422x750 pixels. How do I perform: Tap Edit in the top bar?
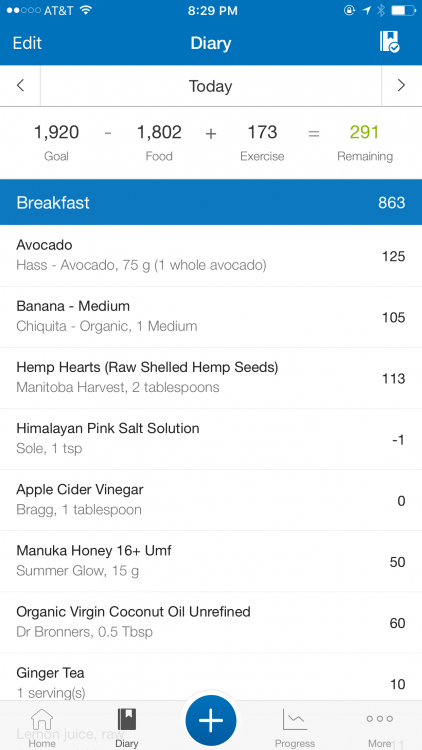(x=27, y=43)
